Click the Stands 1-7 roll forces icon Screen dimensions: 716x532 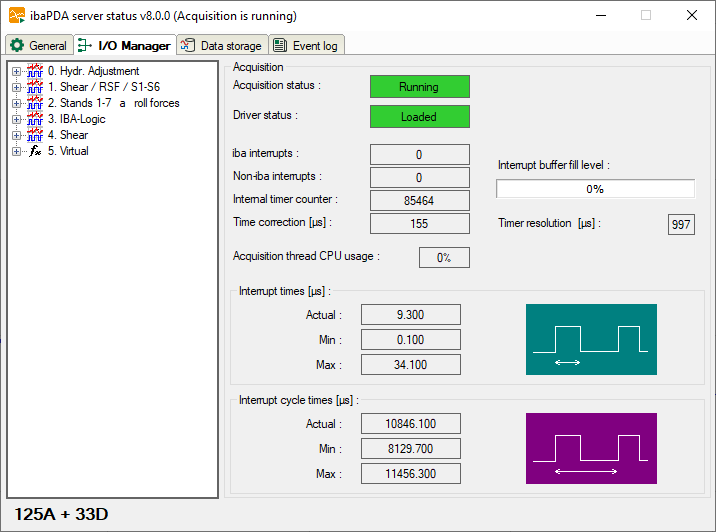coord(35,103)
